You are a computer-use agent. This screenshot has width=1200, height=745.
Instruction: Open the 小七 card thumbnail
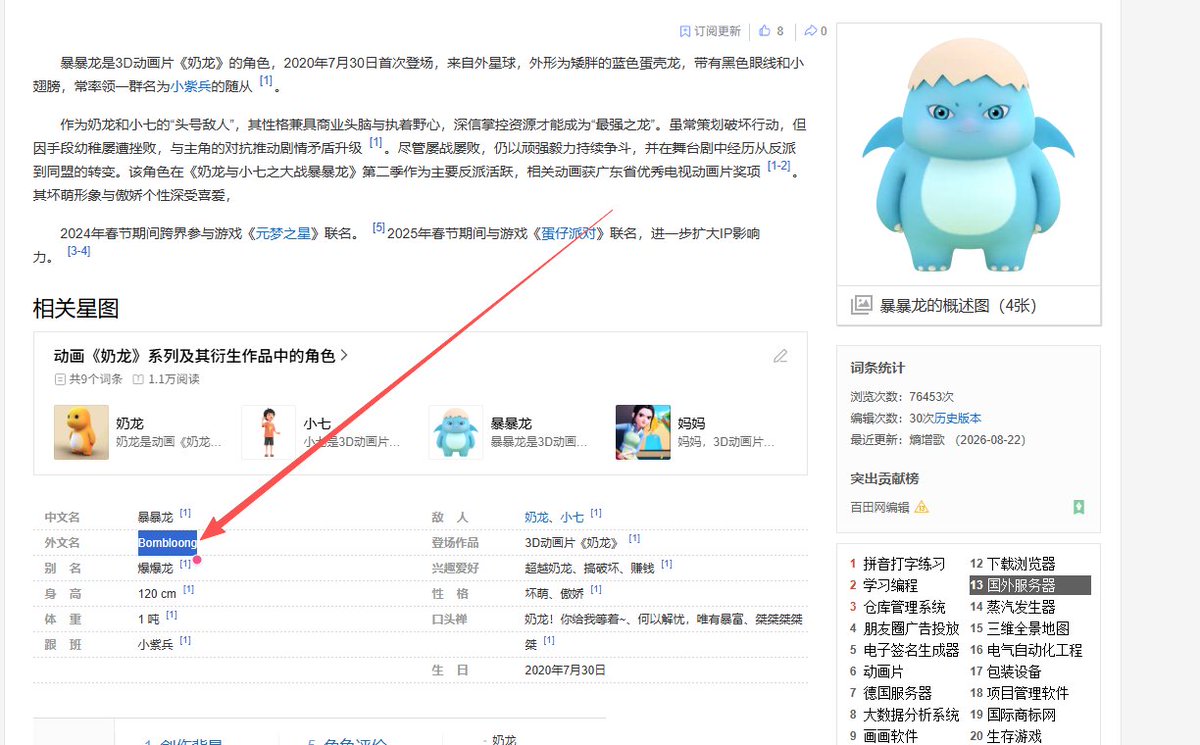click(269, 432)
